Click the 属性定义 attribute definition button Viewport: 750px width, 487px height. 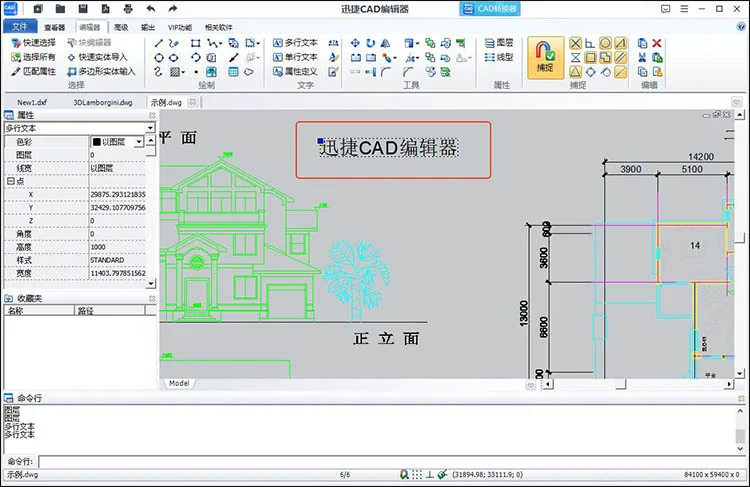[295, 72]
